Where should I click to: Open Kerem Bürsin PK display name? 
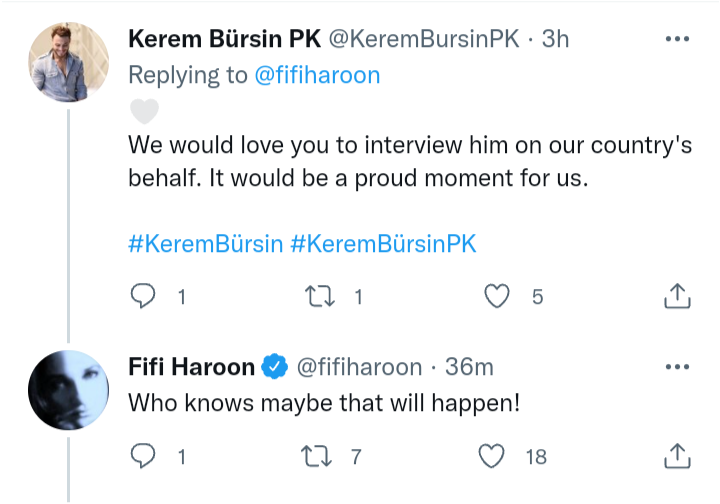click(x=222, y=39)
